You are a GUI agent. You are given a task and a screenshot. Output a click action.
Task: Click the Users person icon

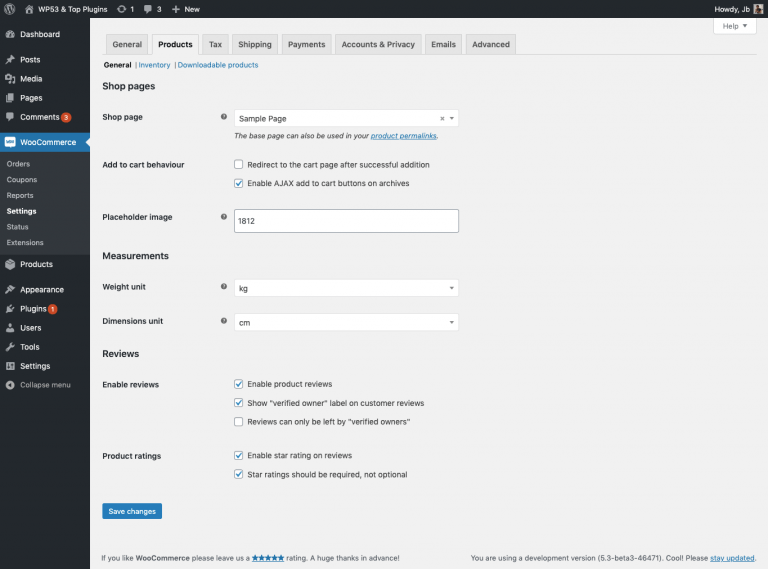click(x=10, y=328)
